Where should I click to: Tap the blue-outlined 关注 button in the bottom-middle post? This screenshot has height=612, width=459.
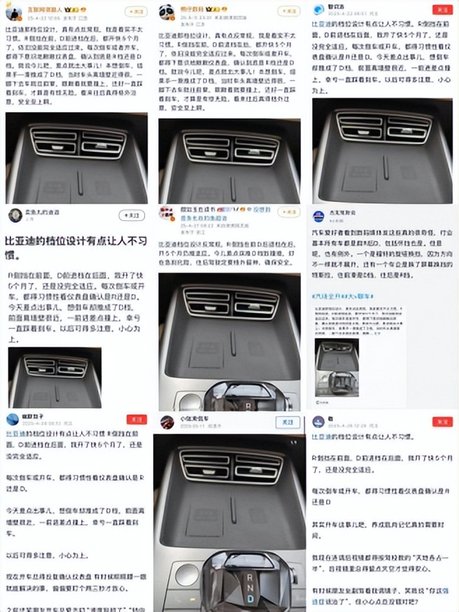pos(288,422)
